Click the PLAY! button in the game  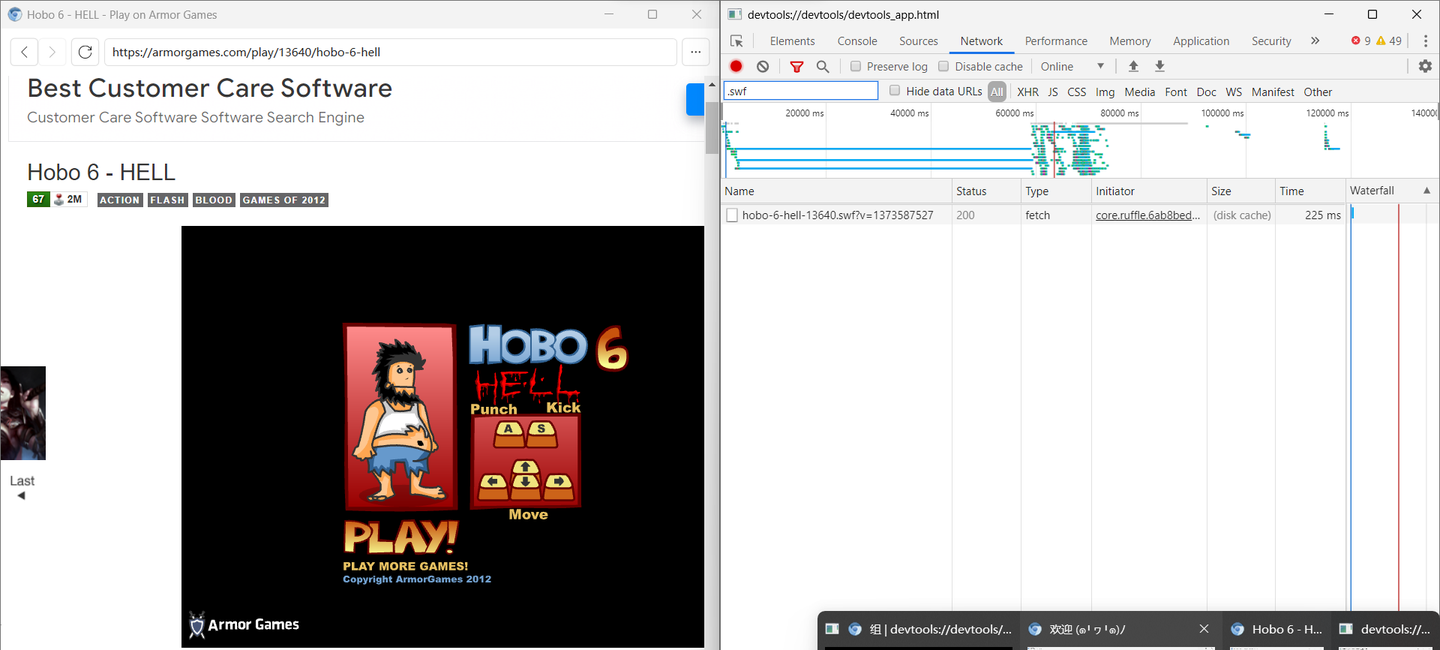tap(400, 537)
